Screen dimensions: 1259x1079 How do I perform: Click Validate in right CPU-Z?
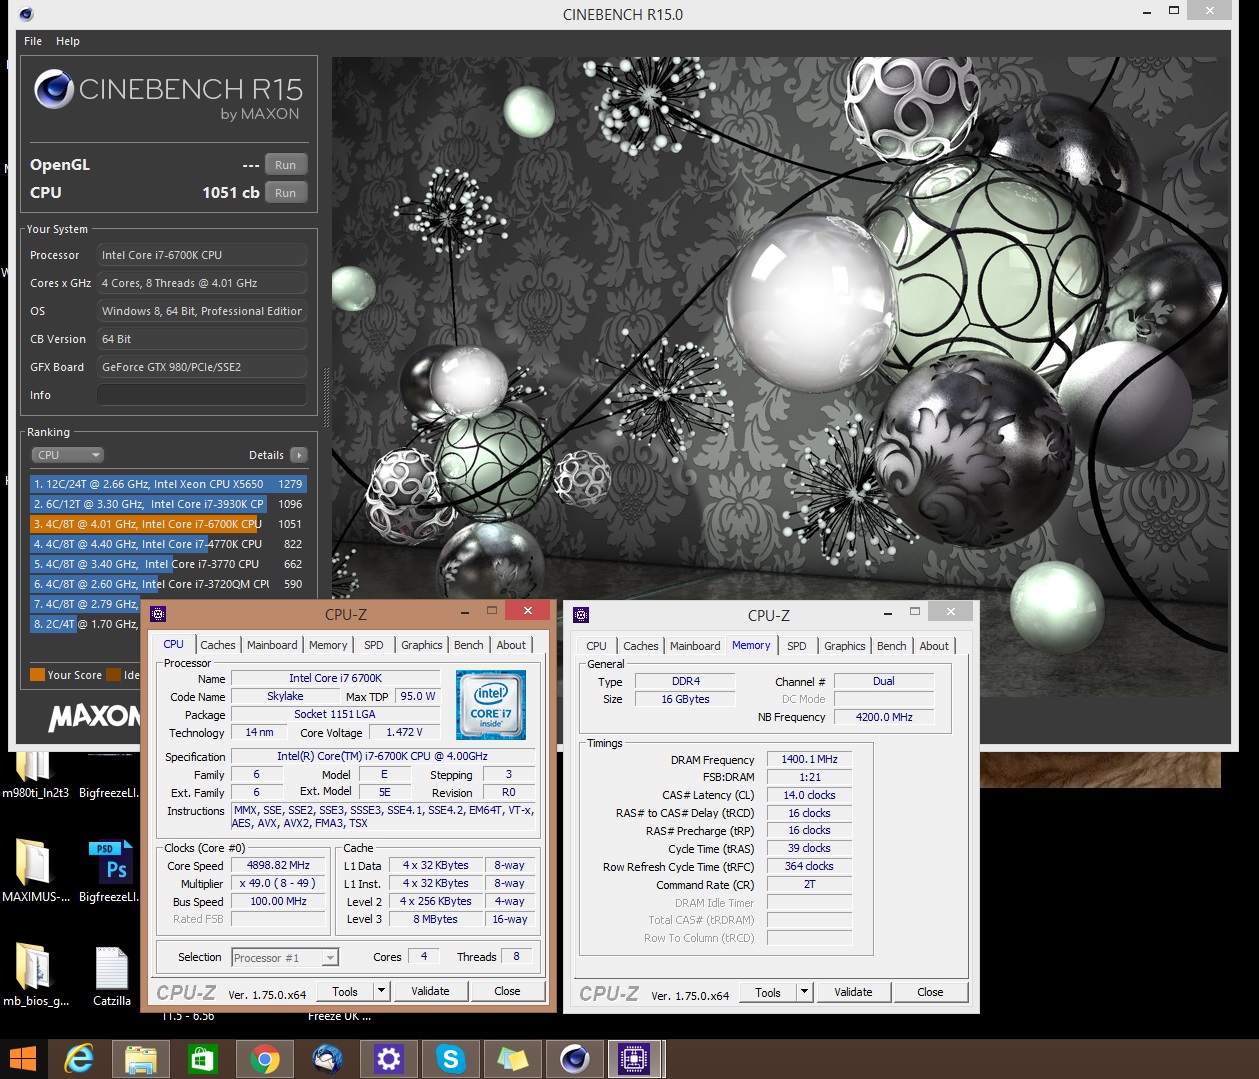(x=853, y=992)
